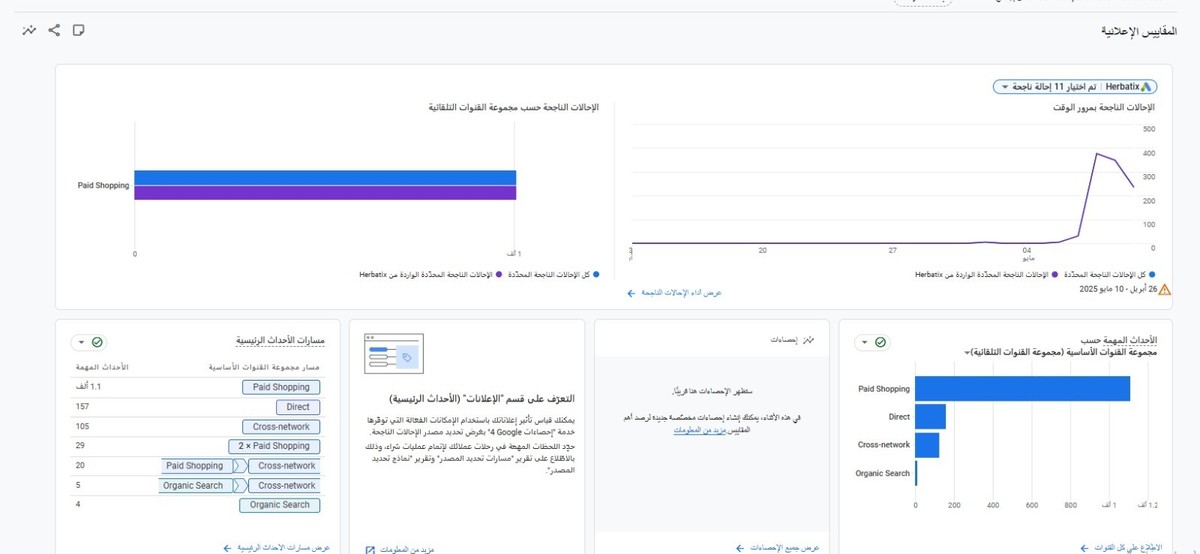Open the Insights sparkline icon in the top toolbar
The width and height of the screenshot is (1200, 554).
pyautogui.click(x=29, y=30)
